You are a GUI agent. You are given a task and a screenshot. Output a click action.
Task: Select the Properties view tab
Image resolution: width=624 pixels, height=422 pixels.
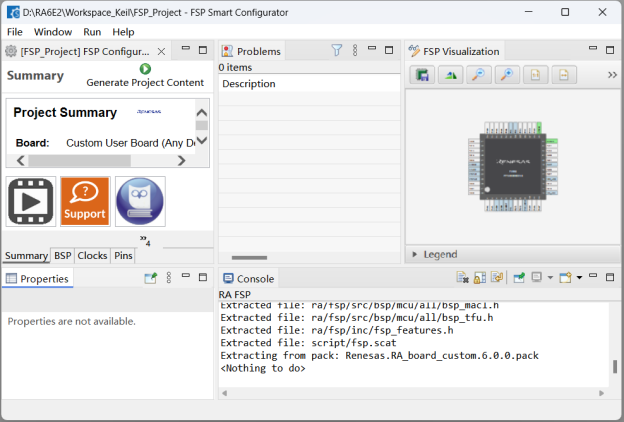coord(38,279)
